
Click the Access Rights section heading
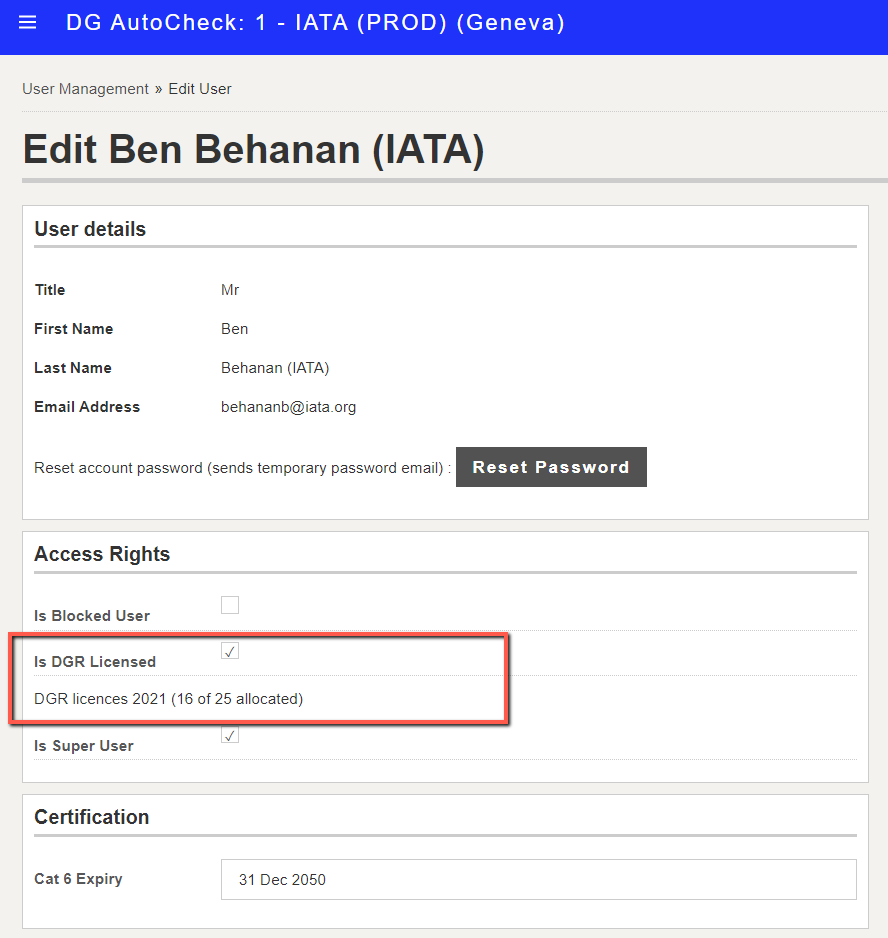click(102, 554)
